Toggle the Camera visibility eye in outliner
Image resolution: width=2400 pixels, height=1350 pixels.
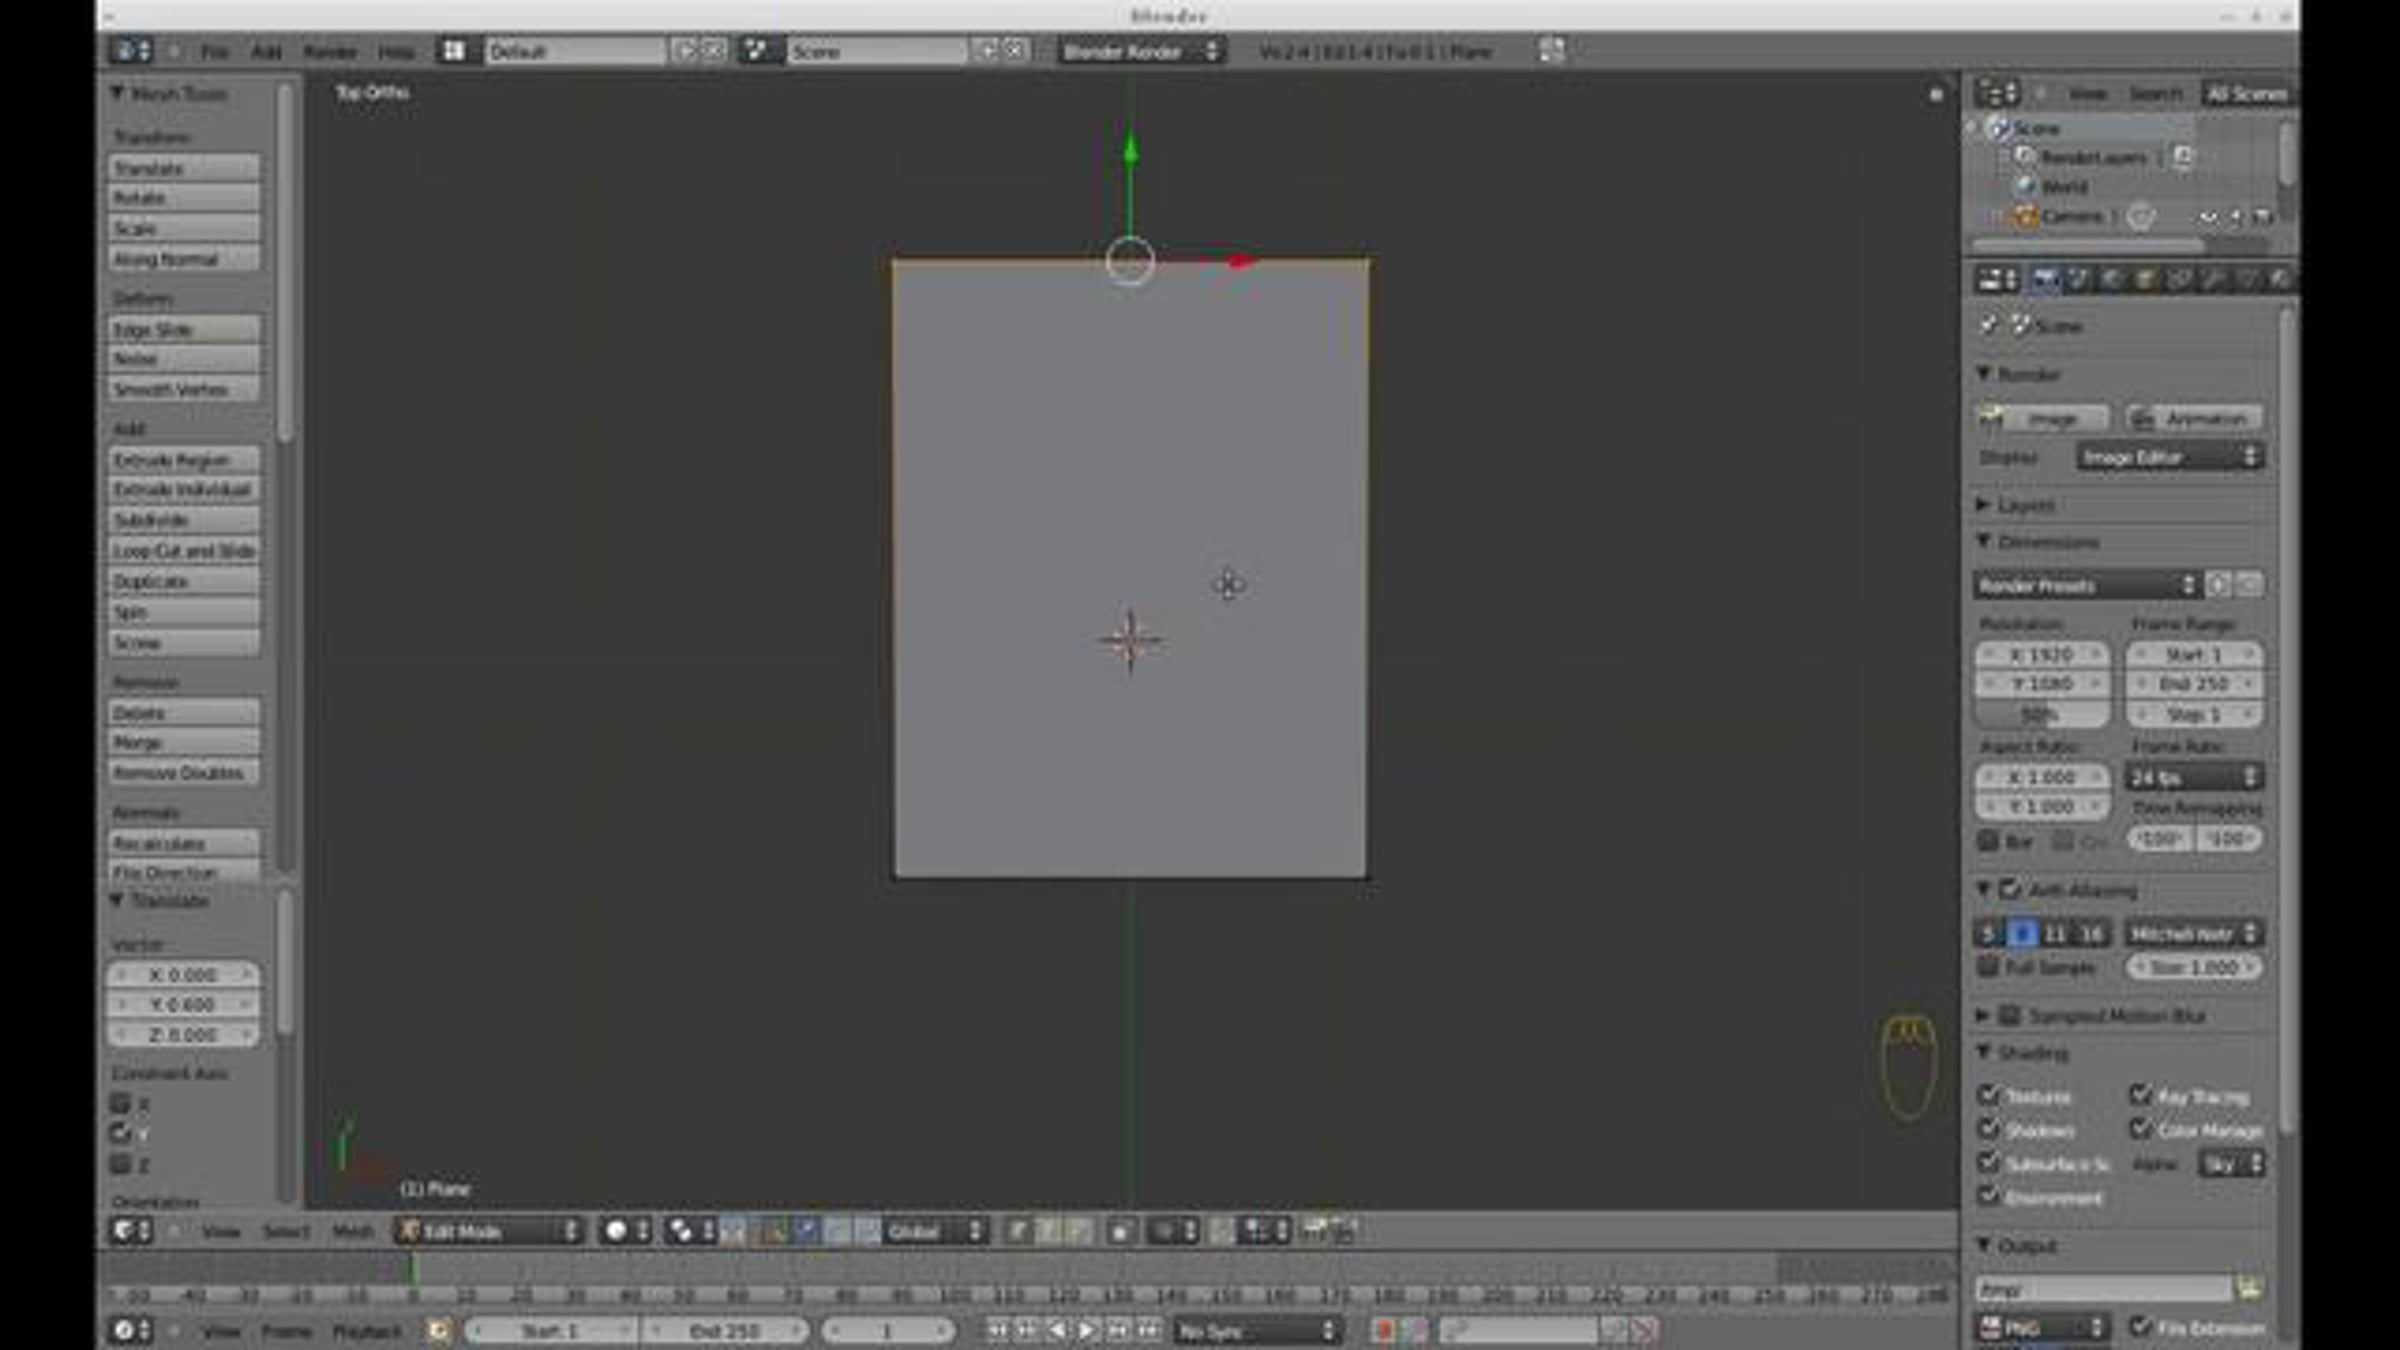coord(2208,217)
